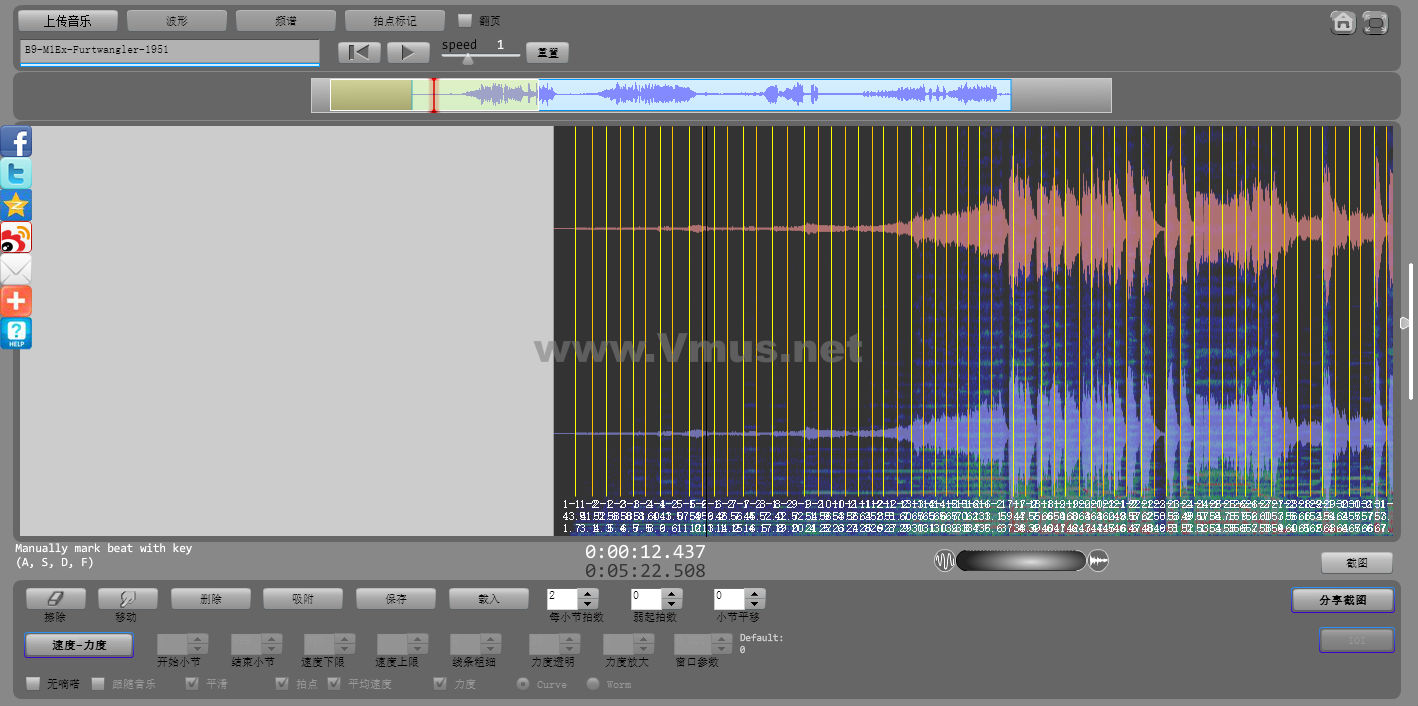Toggle the 翻页 page-flip checkbox
This screenshot has width=1418, height=706.
pos(465,20)
